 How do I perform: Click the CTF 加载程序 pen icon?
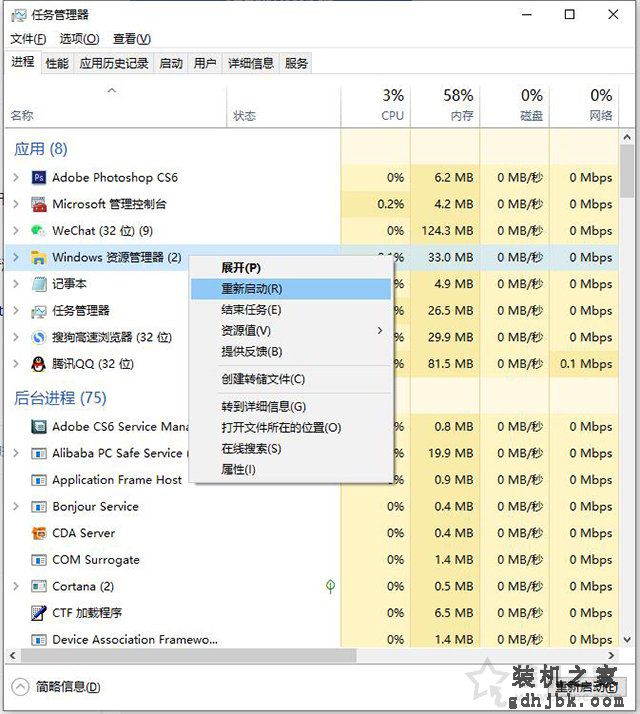tap(39, 613)
